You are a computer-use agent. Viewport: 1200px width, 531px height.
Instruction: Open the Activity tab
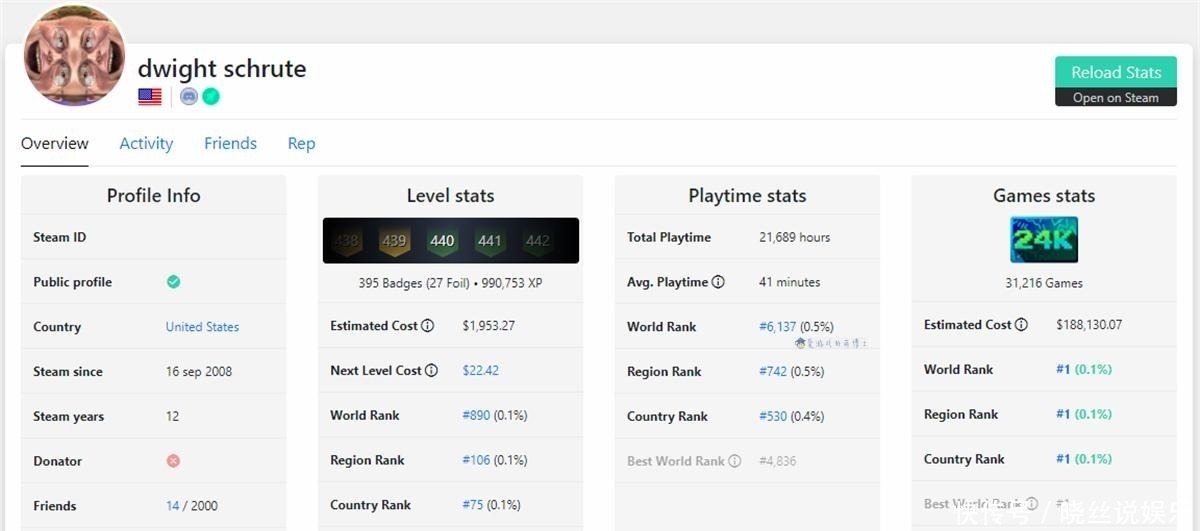point(146,143)
